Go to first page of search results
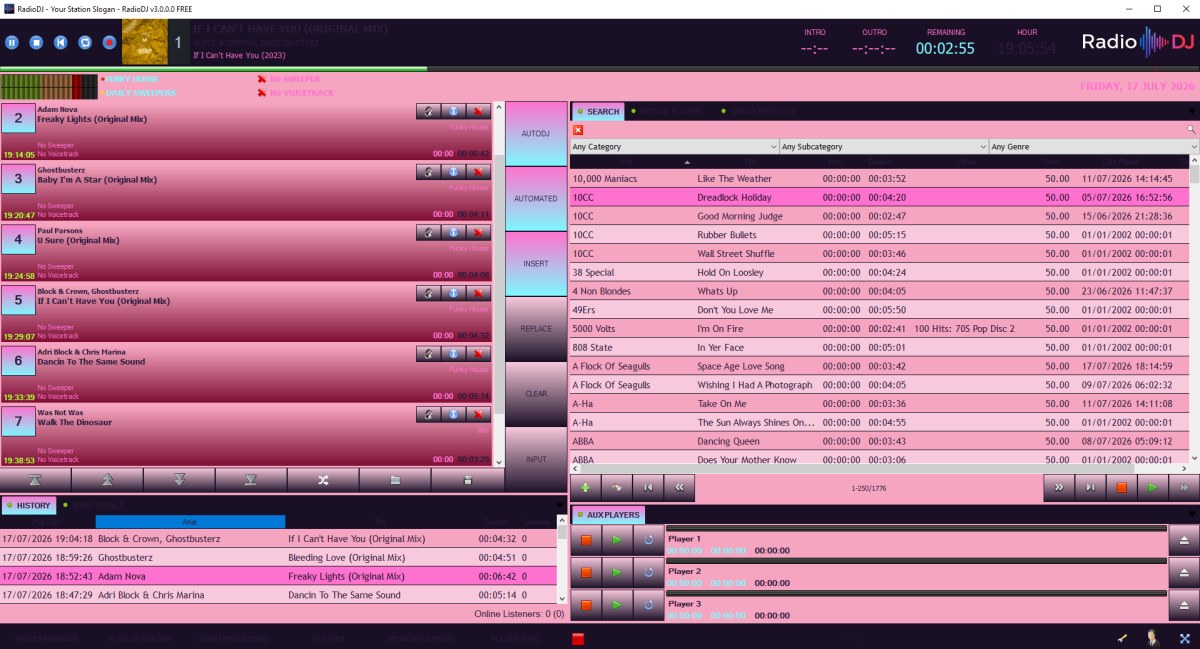 (647, 487)
